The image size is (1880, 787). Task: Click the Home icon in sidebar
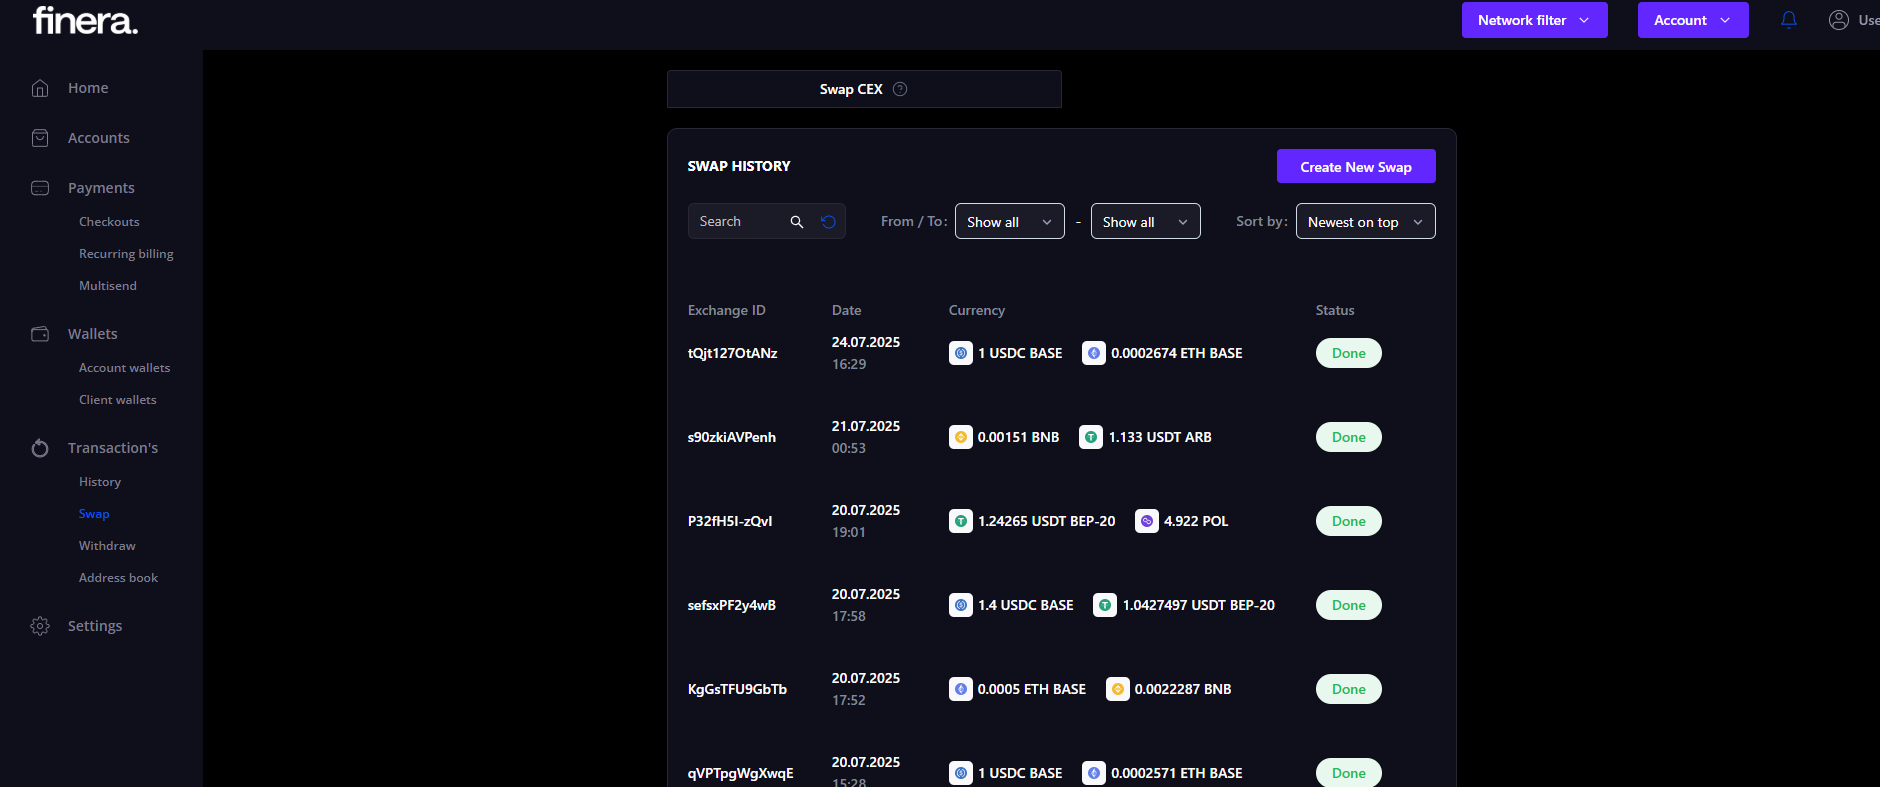(x=40, y=88)
